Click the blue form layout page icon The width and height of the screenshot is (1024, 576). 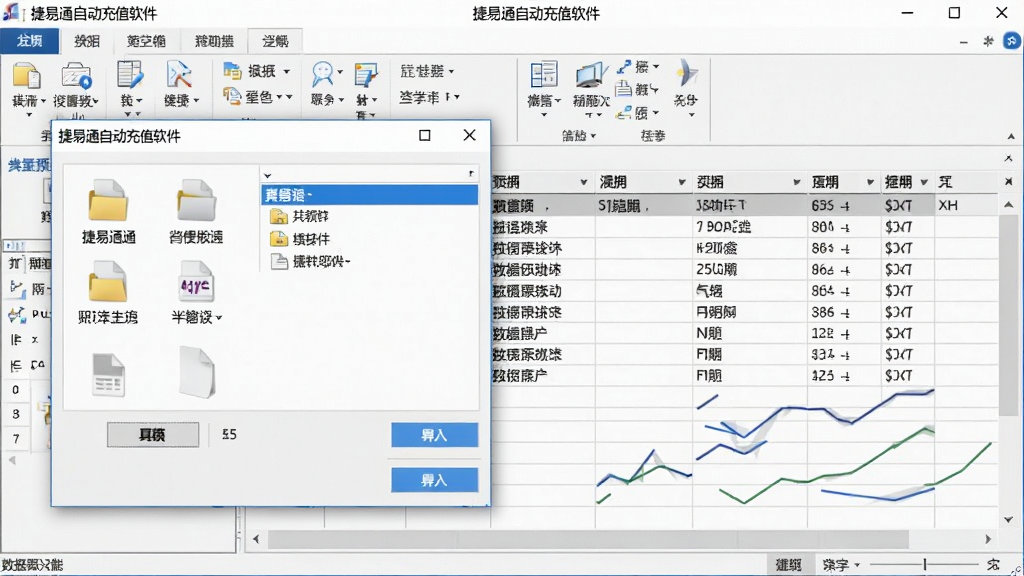(543, 74)
